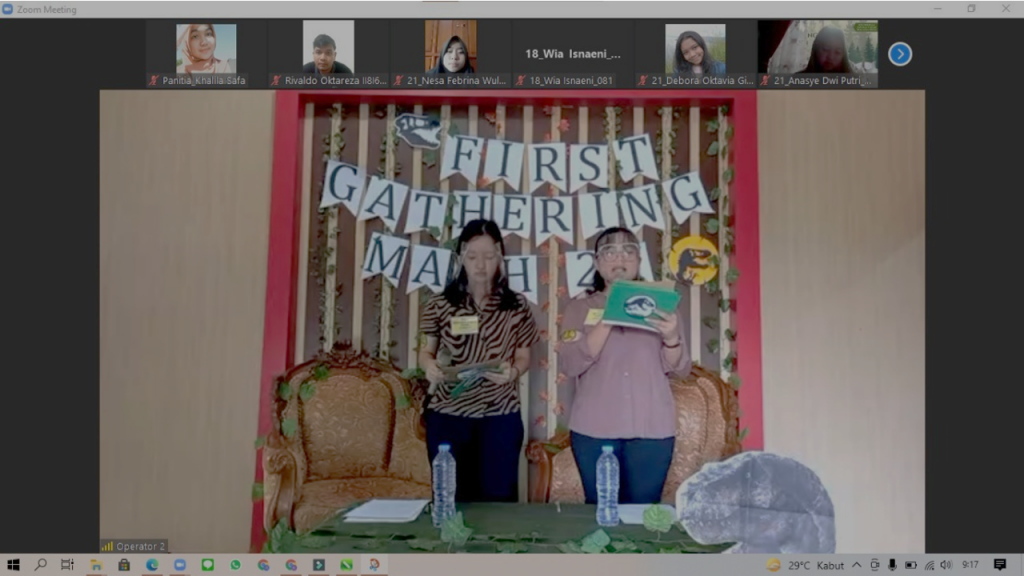Open the Microsoft Store taskbar icon
Image resolution: width=1024 pixels, height=576 pixels.
124,565
